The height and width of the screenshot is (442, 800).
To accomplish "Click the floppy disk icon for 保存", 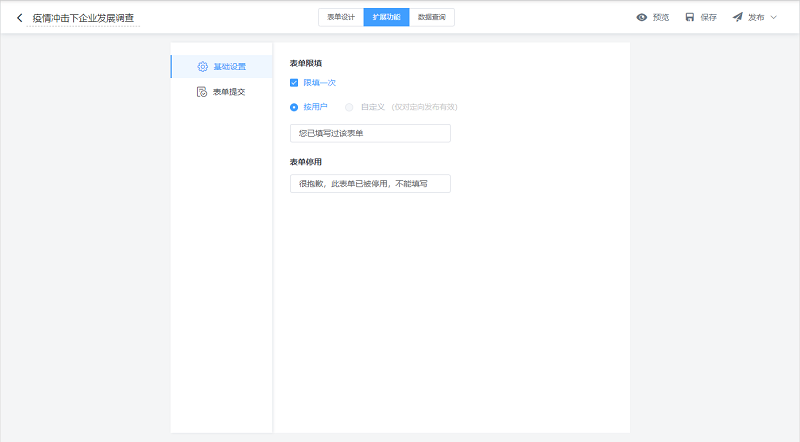I will click(689, 17).
